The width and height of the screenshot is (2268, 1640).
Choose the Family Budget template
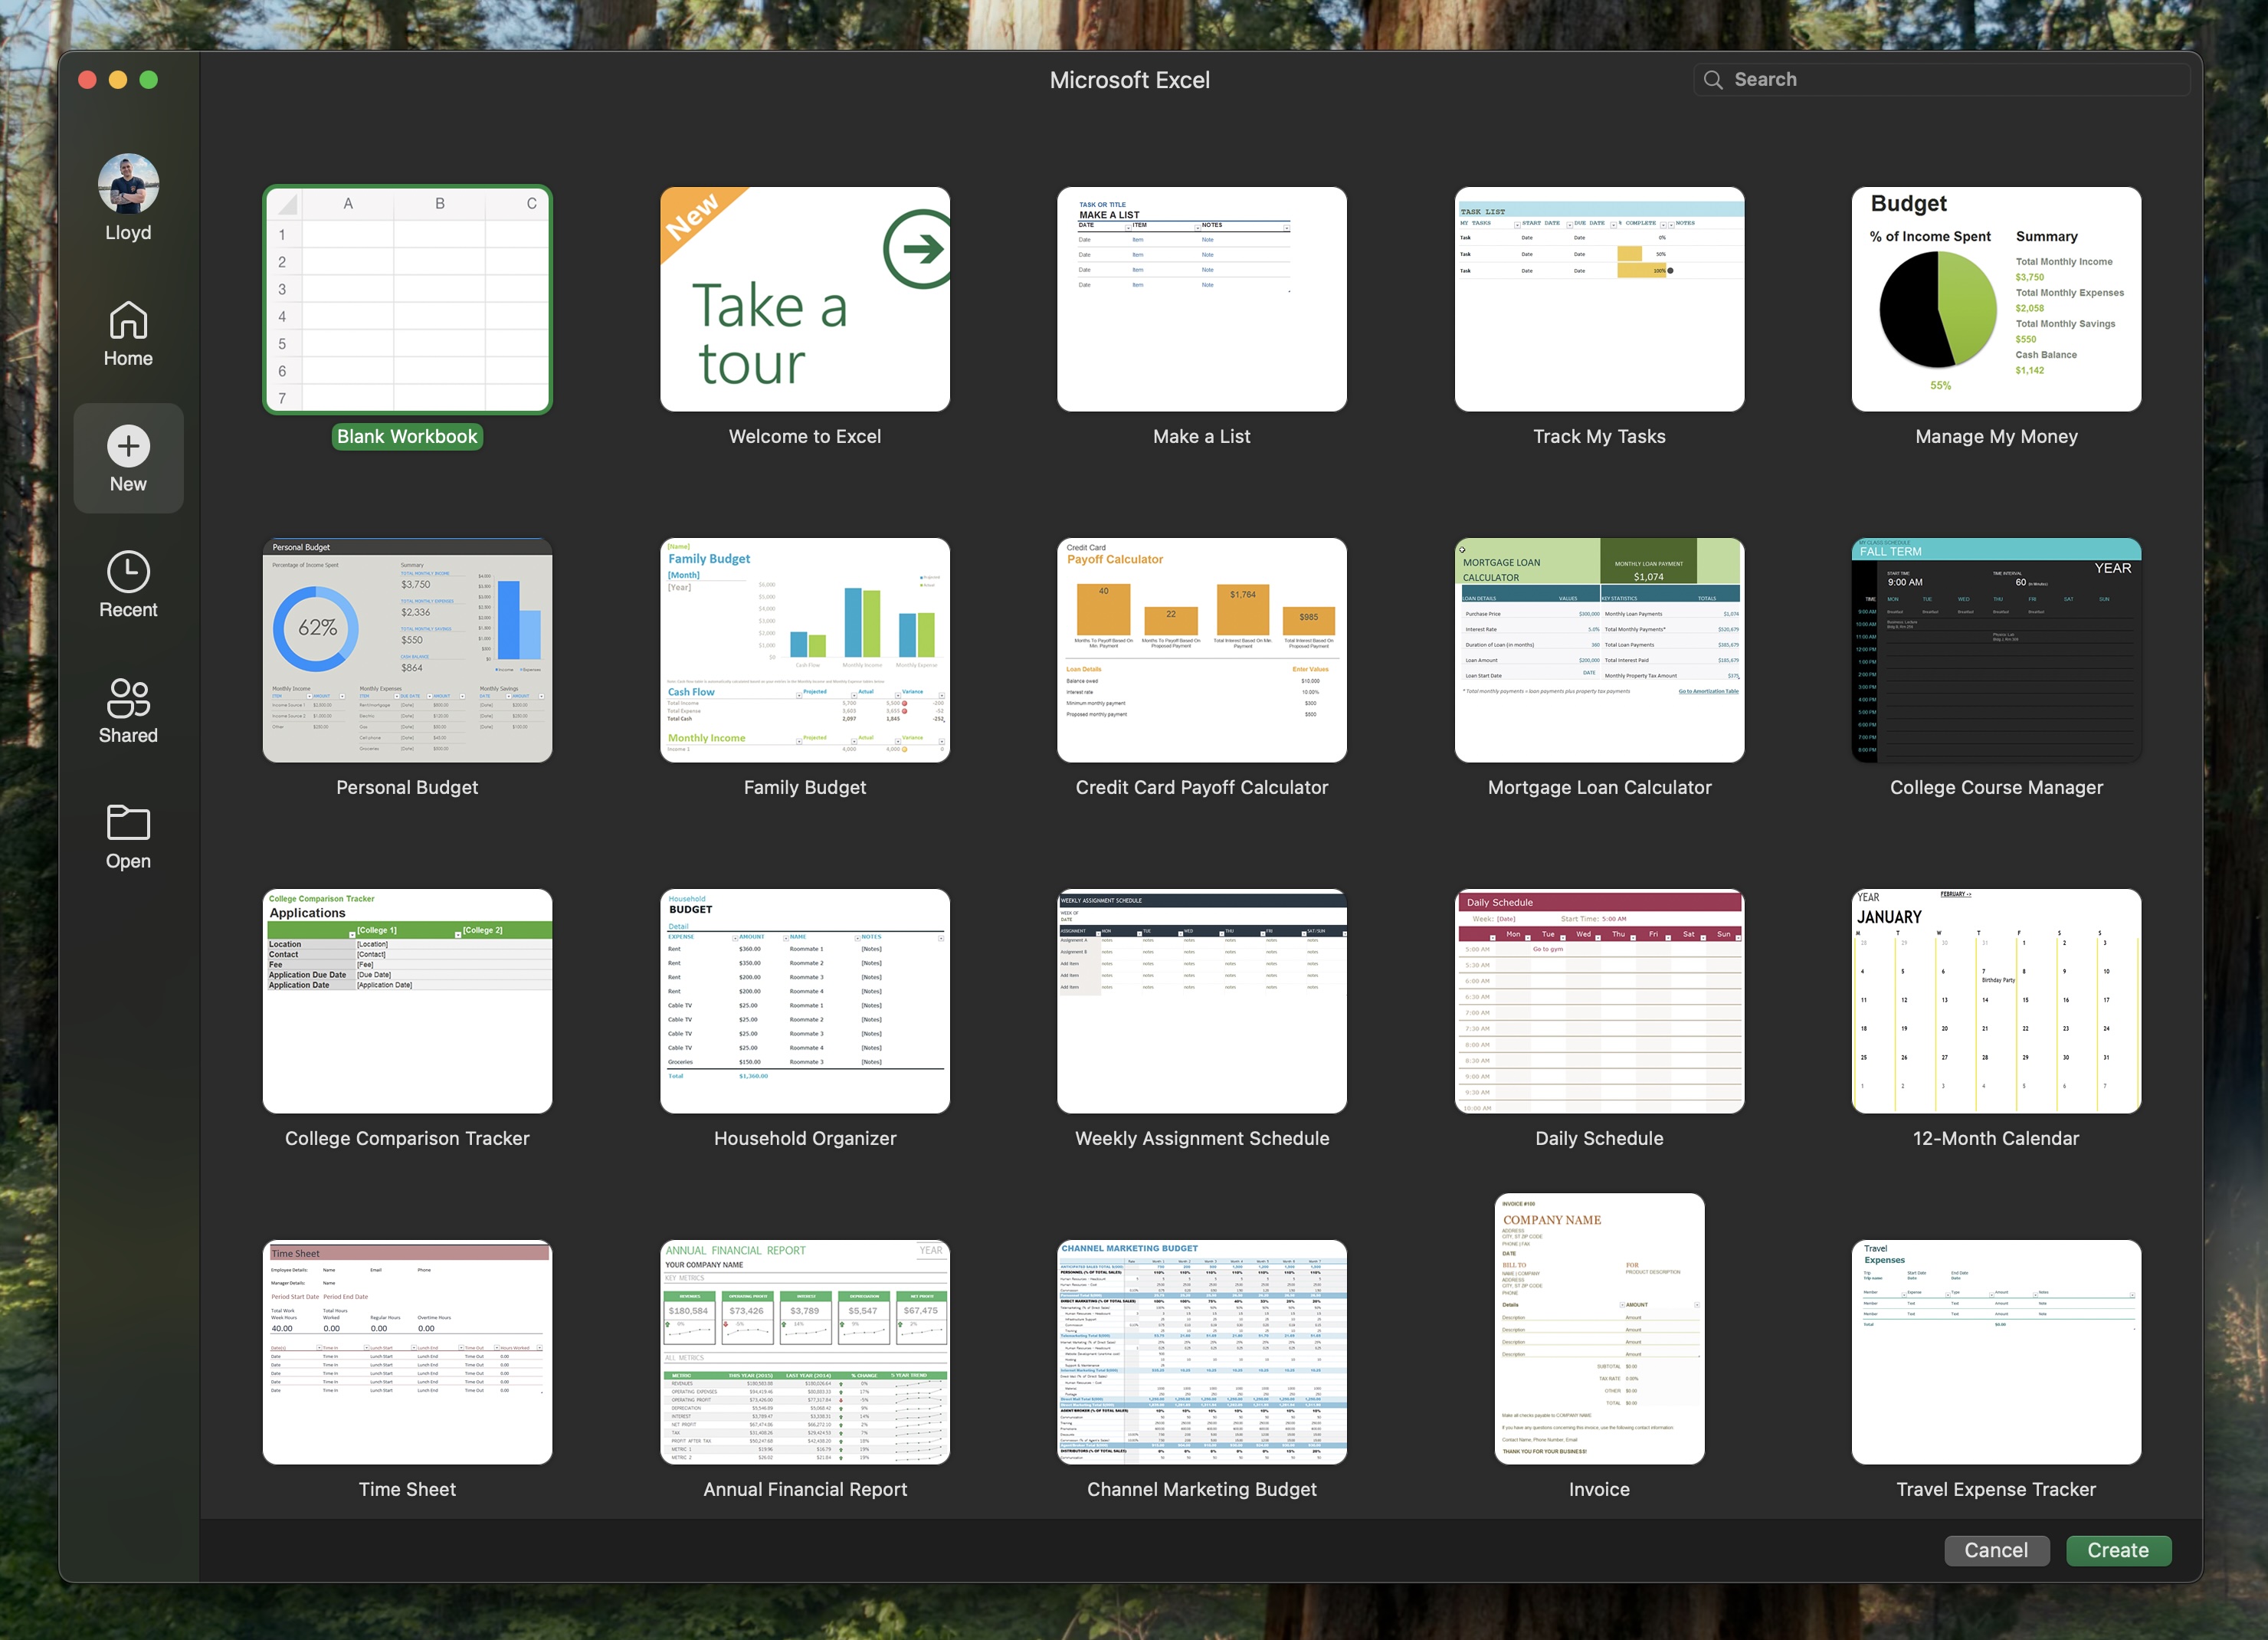click(x=804, y=650)
